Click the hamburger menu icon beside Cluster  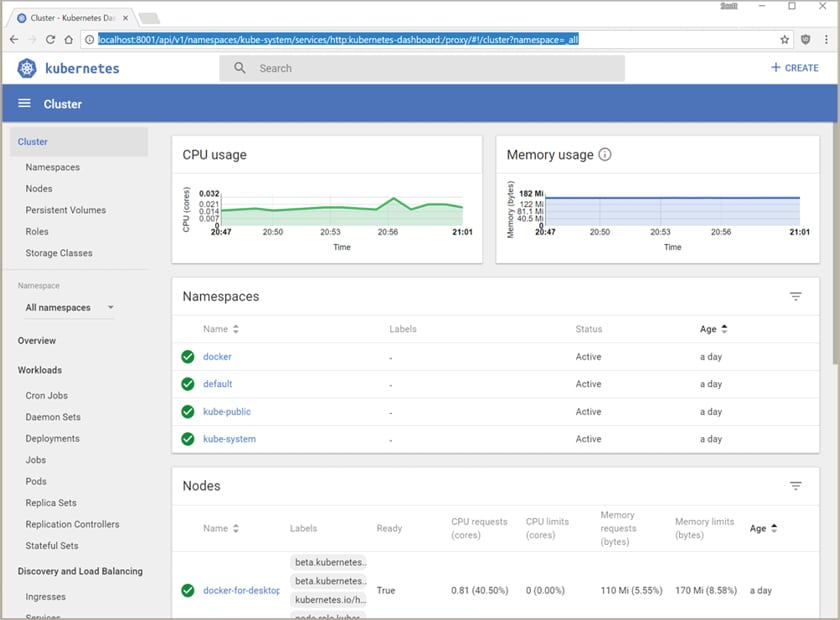point(25,104)
